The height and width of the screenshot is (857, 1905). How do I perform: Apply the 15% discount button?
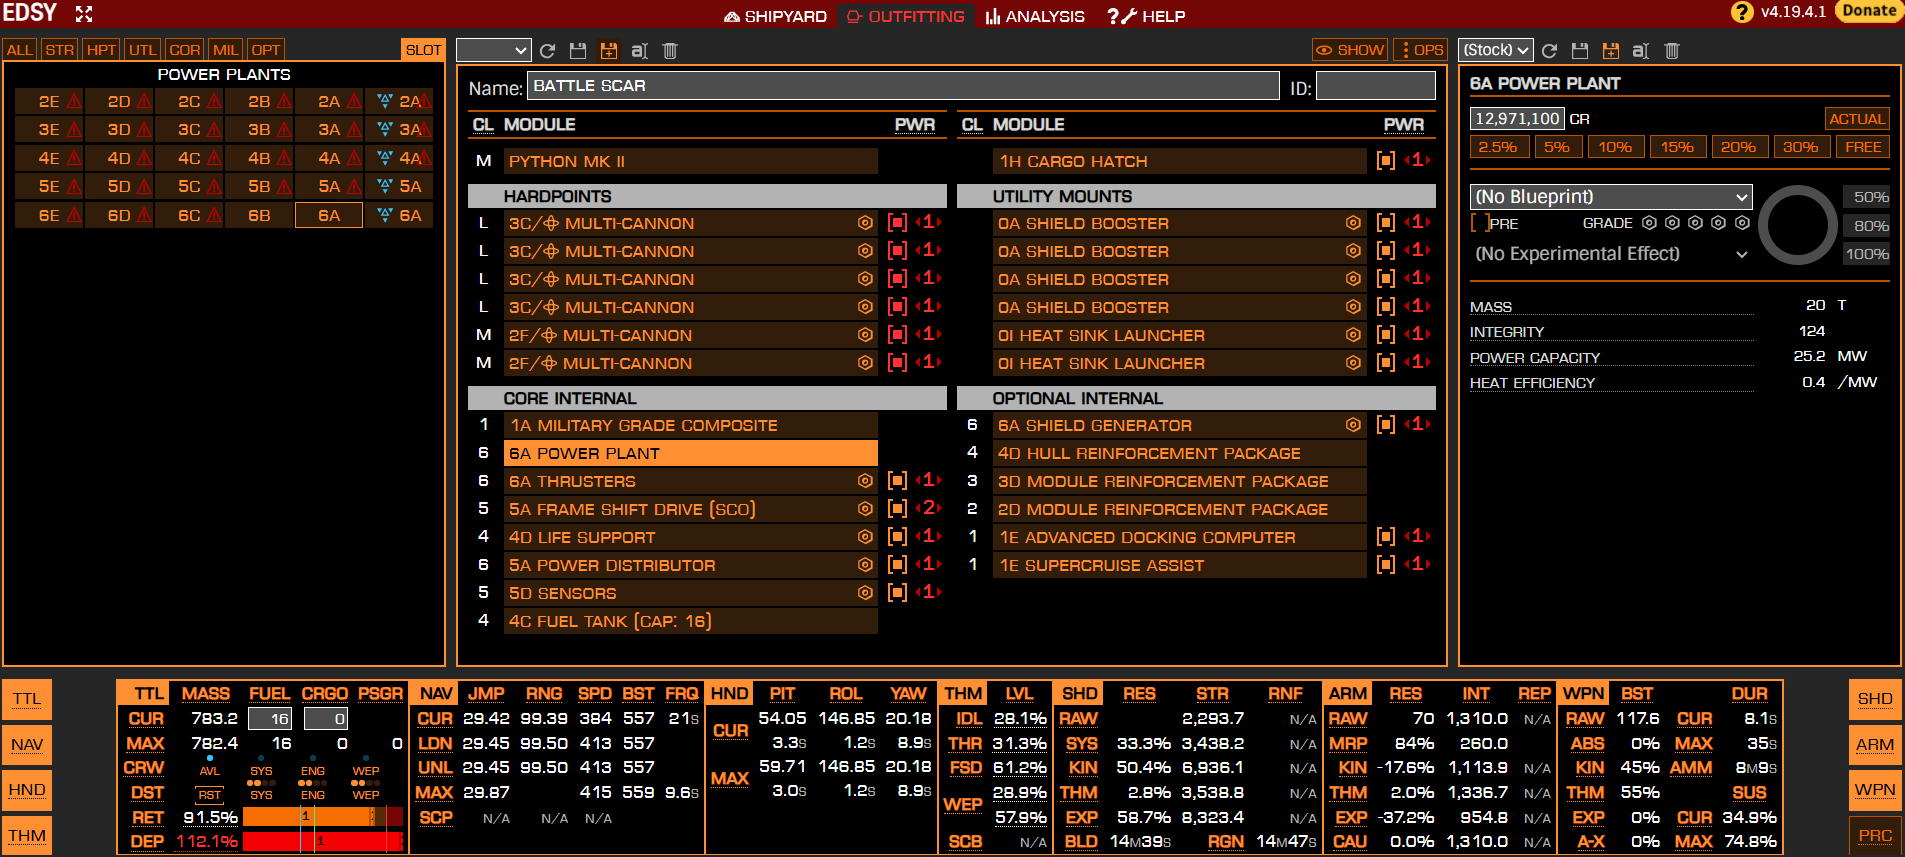click(x=1677, y=147)
